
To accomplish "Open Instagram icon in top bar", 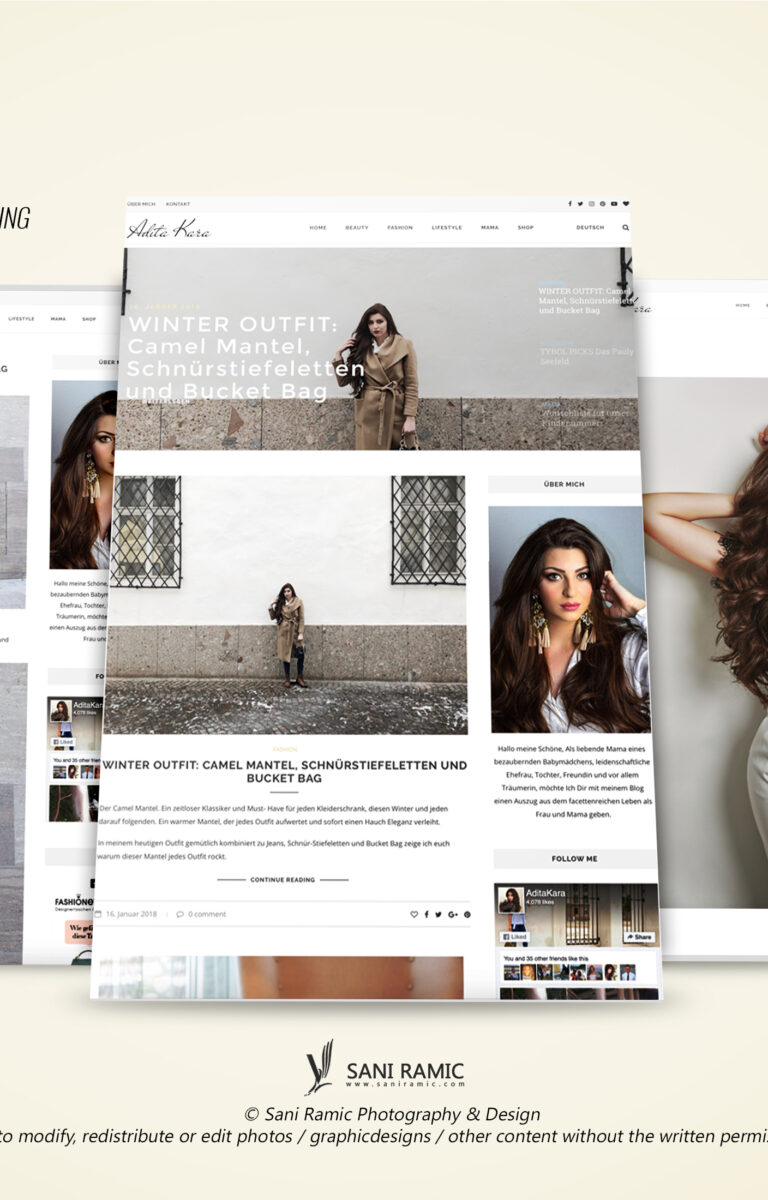I will [x=591, y=203].
